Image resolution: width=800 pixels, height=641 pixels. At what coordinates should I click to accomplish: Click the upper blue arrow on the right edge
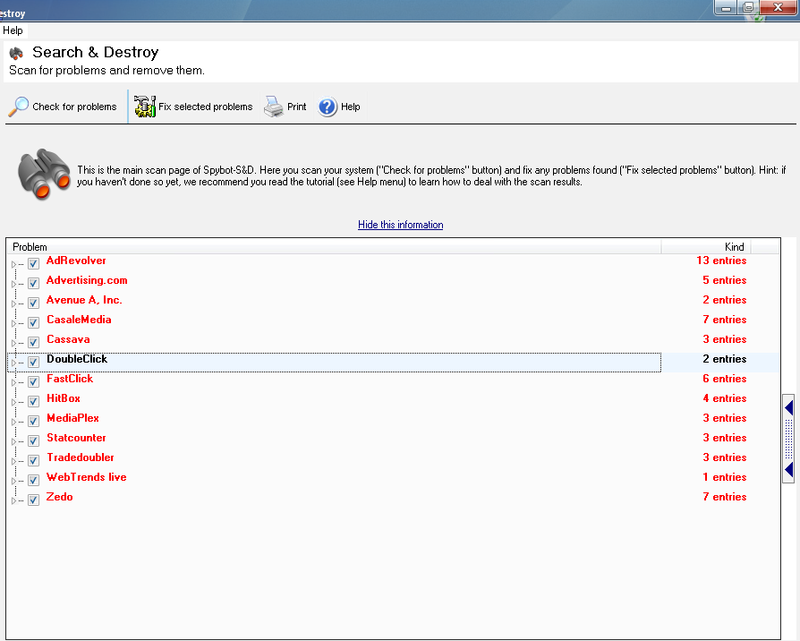pos(789,406)
